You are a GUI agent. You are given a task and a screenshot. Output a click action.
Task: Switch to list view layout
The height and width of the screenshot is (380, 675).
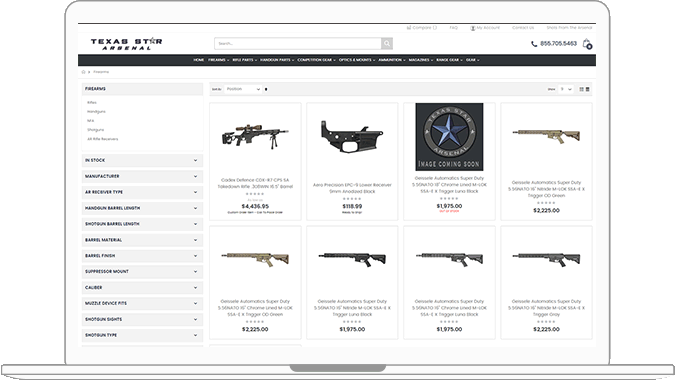[588, 89]
